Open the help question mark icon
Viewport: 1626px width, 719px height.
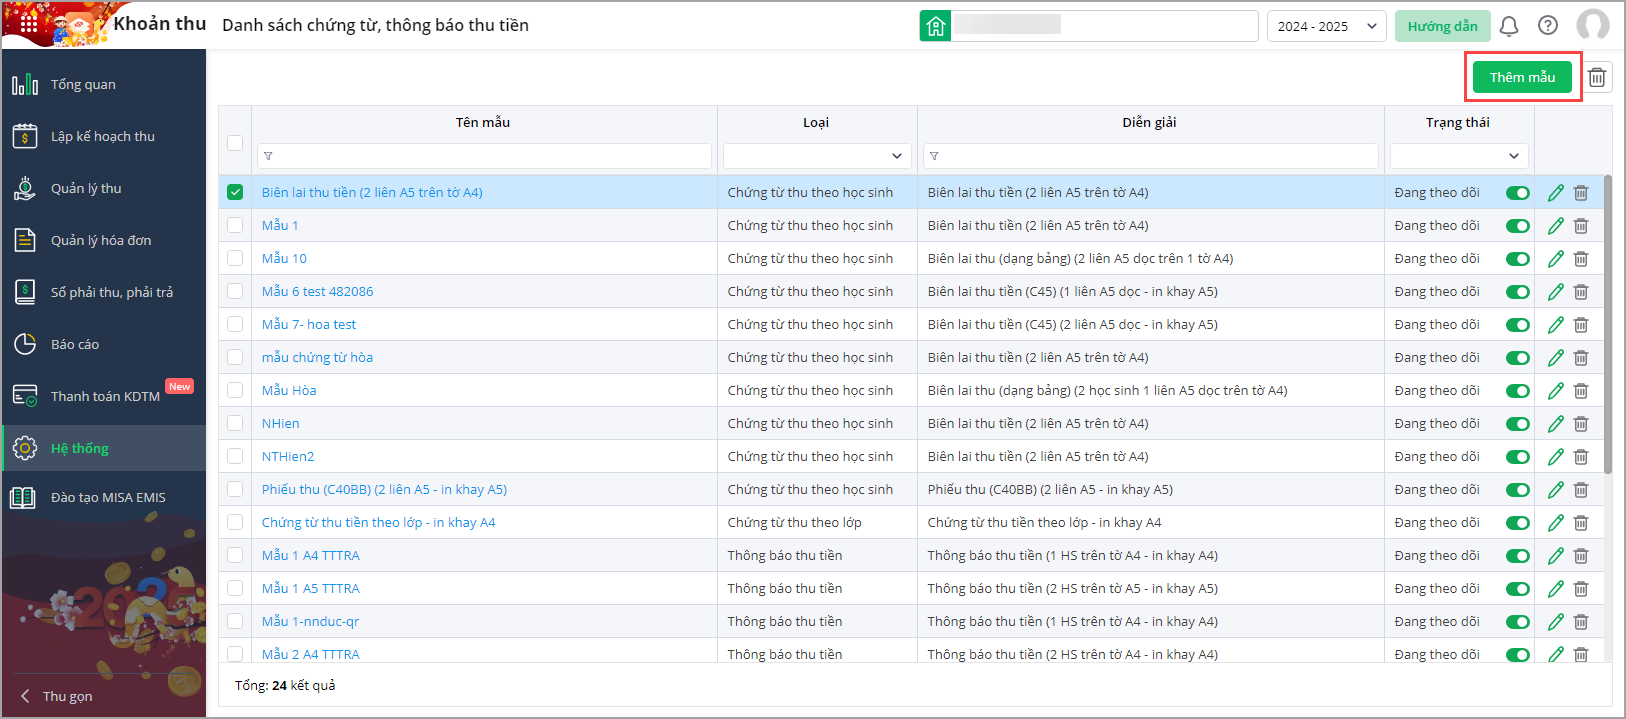(1548, 26)
